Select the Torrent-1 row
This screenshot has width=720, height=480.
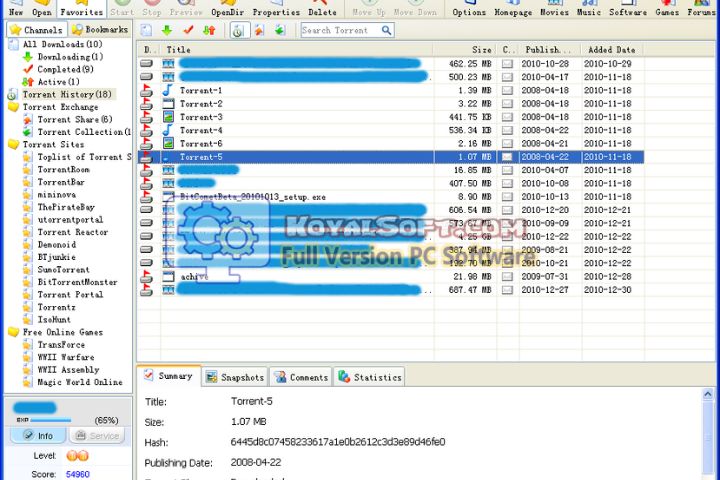point(390,90)
